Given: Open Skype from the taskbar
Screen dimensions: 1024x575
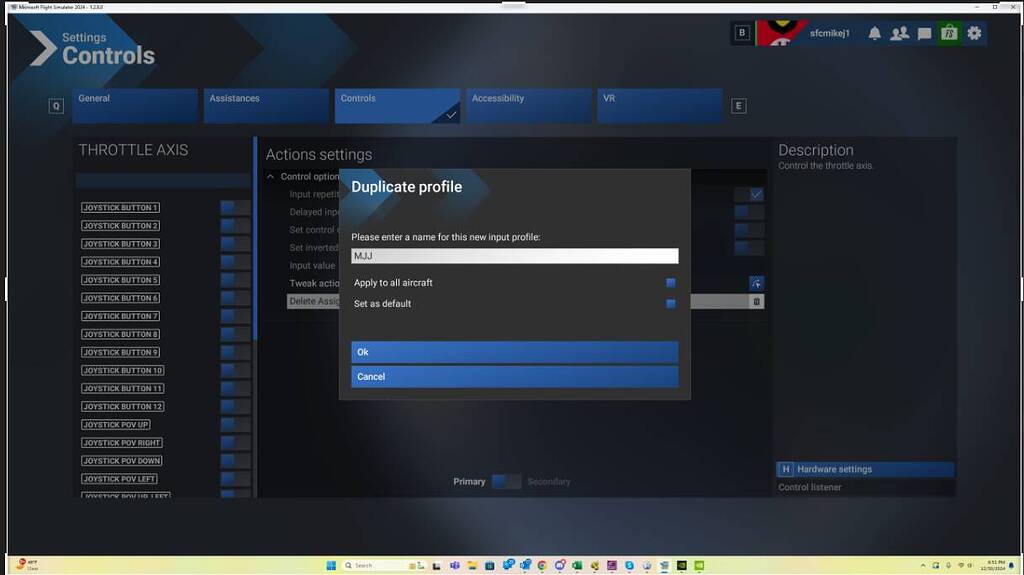Looking at the screenshot, I should 629,565.
